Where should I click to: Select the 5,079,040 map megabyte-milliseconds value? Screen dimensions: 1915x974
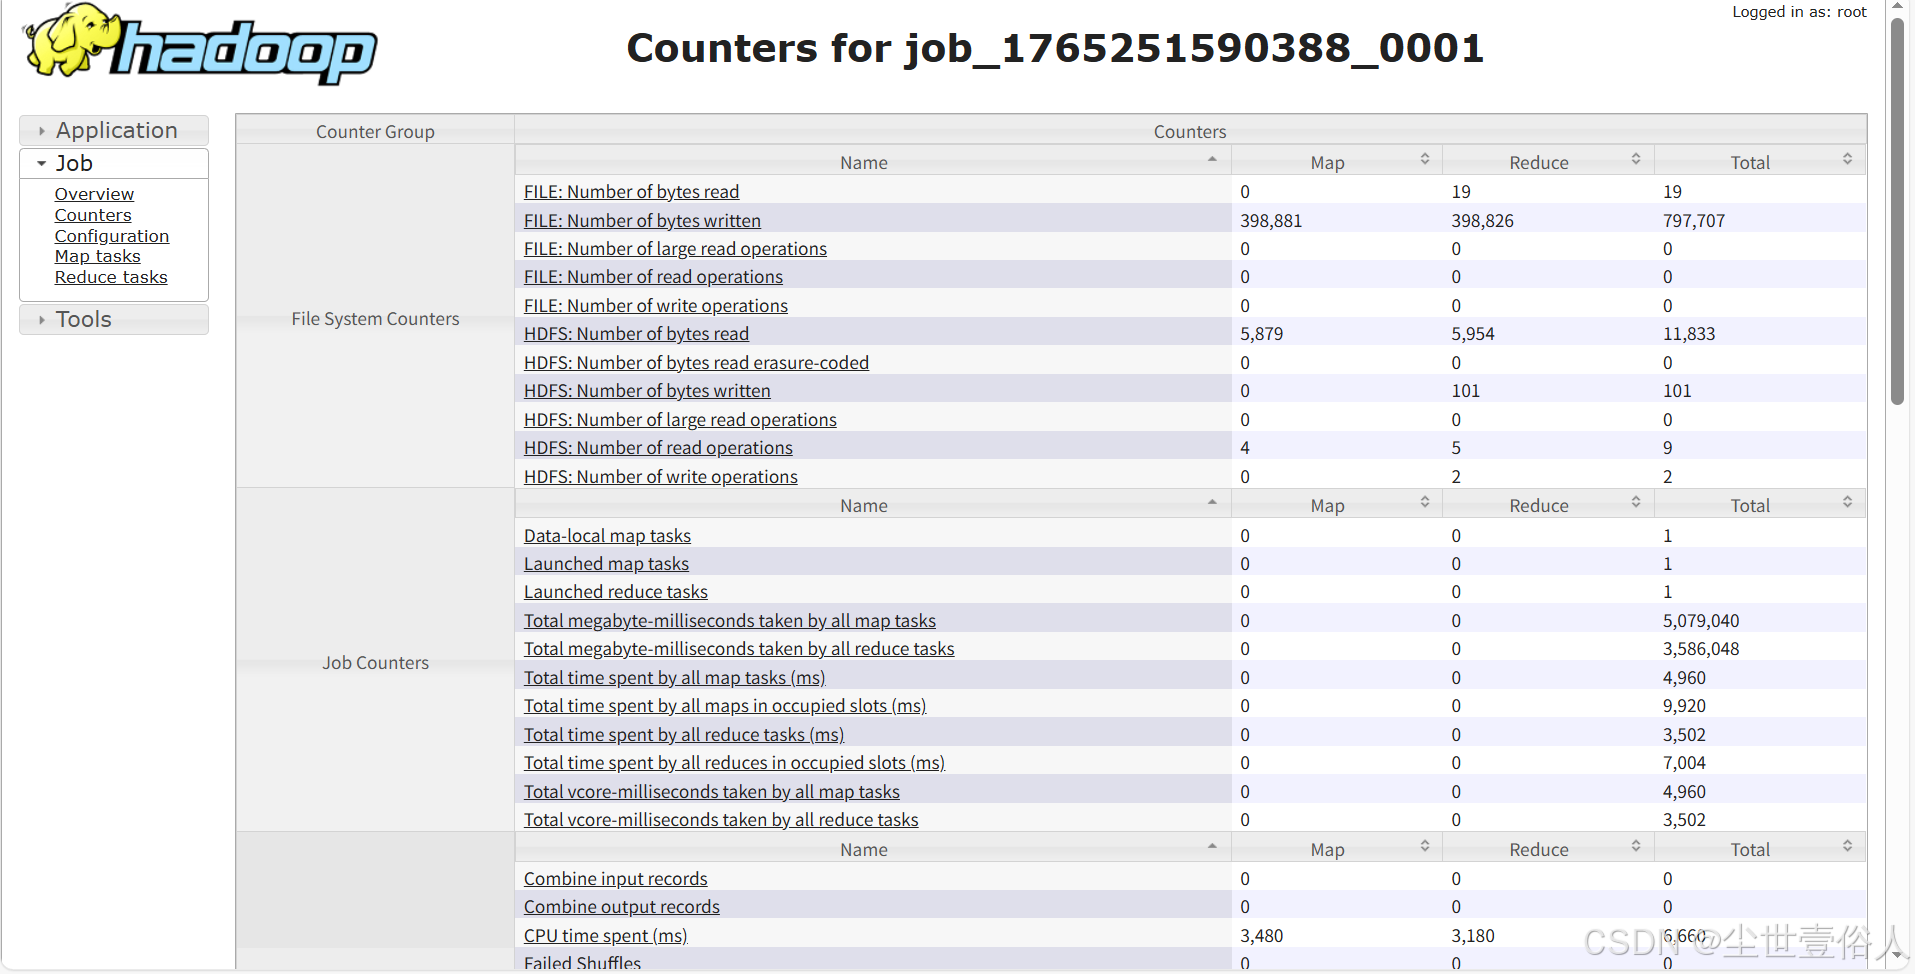(1701, 621)
